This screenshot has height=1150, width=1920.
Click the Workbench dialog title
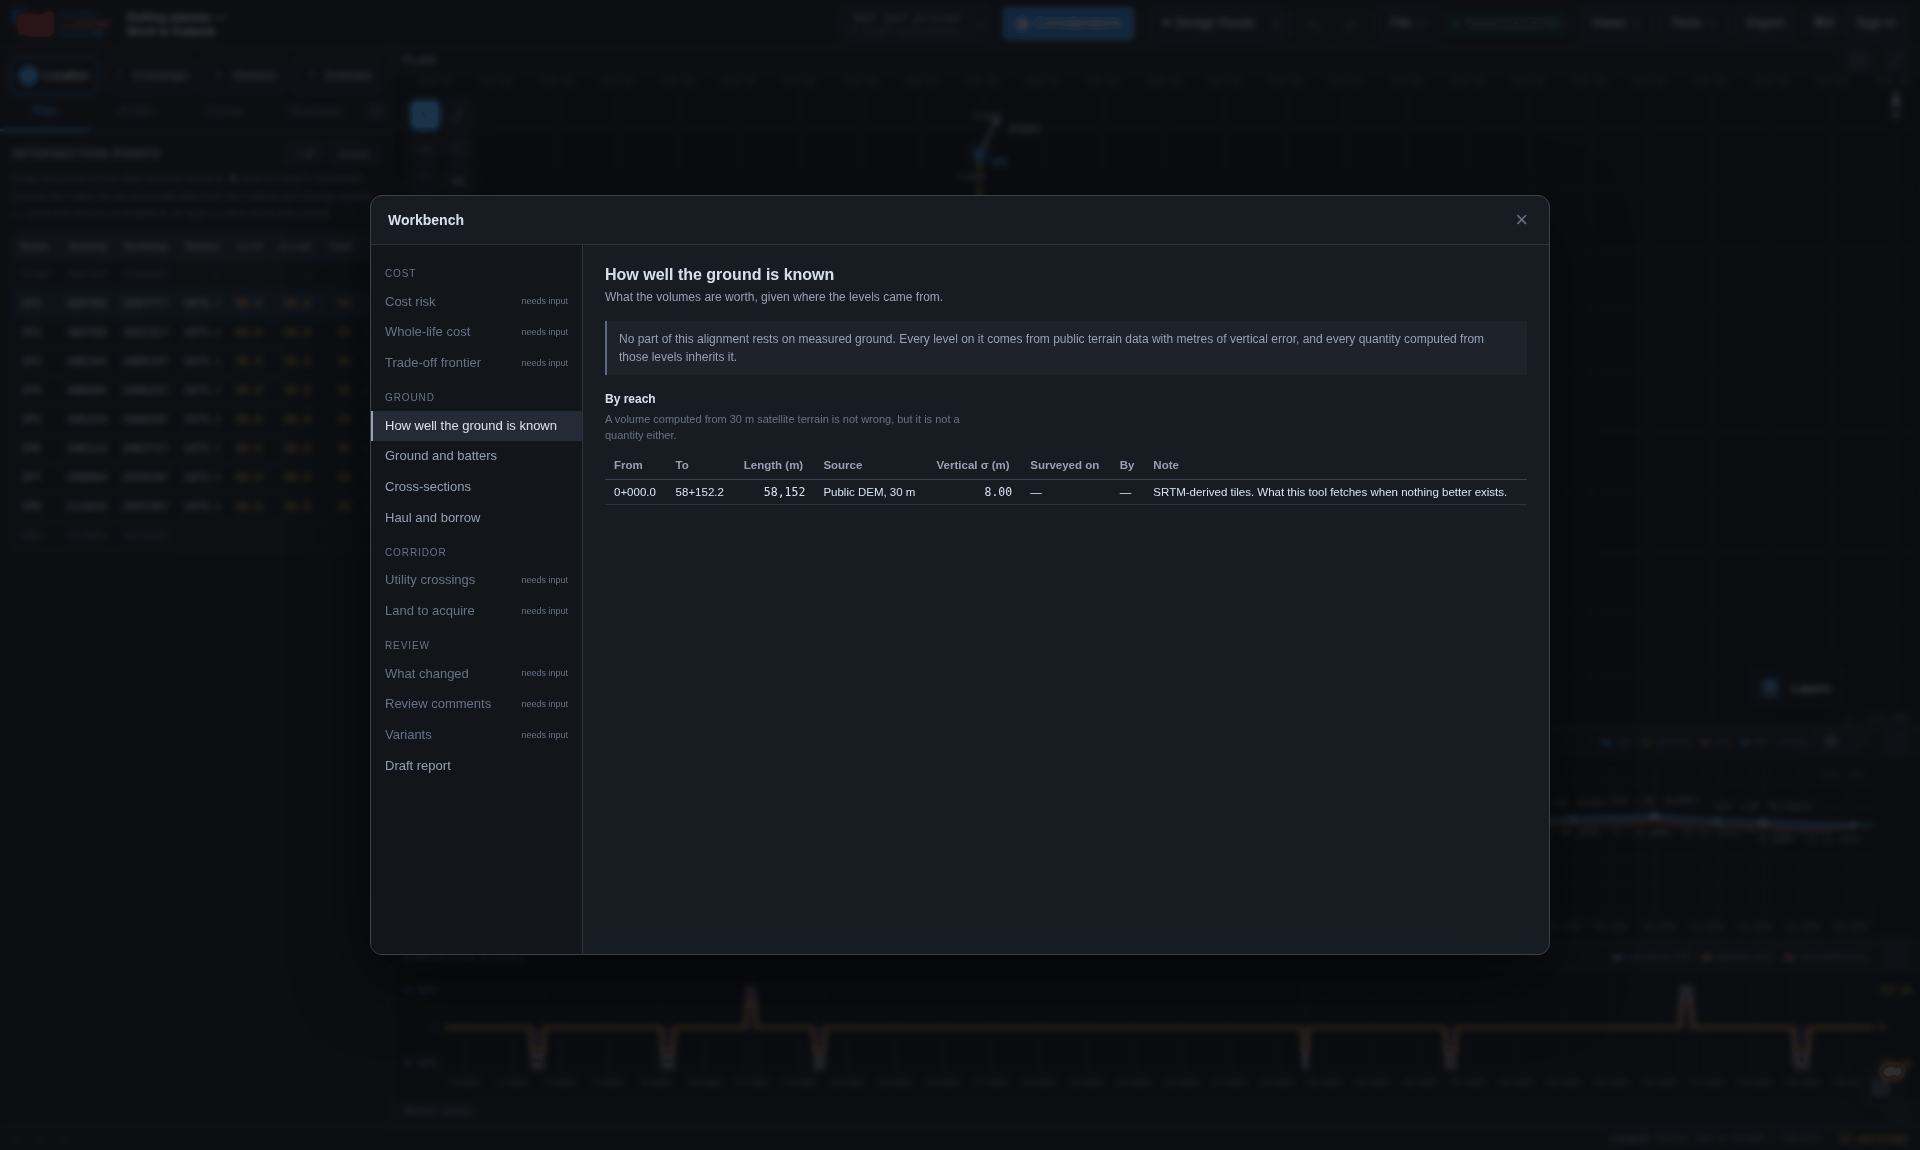click(426, 220)
